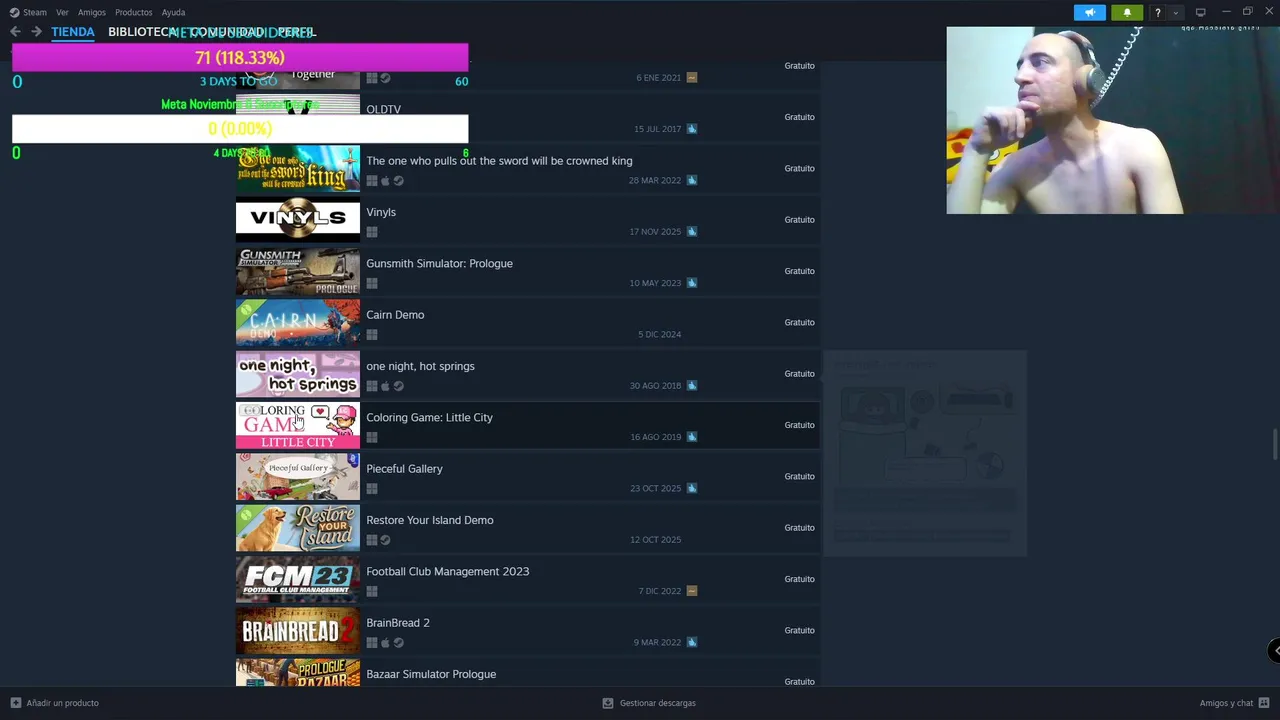Open the Cairn Demo thumbnail
1280x720 pixels.
tap(297, 322)
